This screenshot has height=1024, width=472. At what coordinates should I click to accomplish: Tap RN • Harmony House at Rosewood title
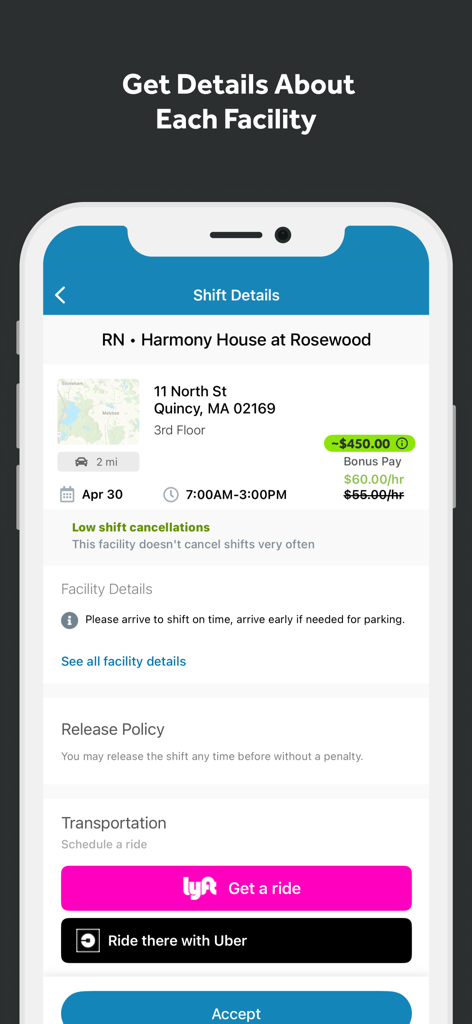point(236,340)
